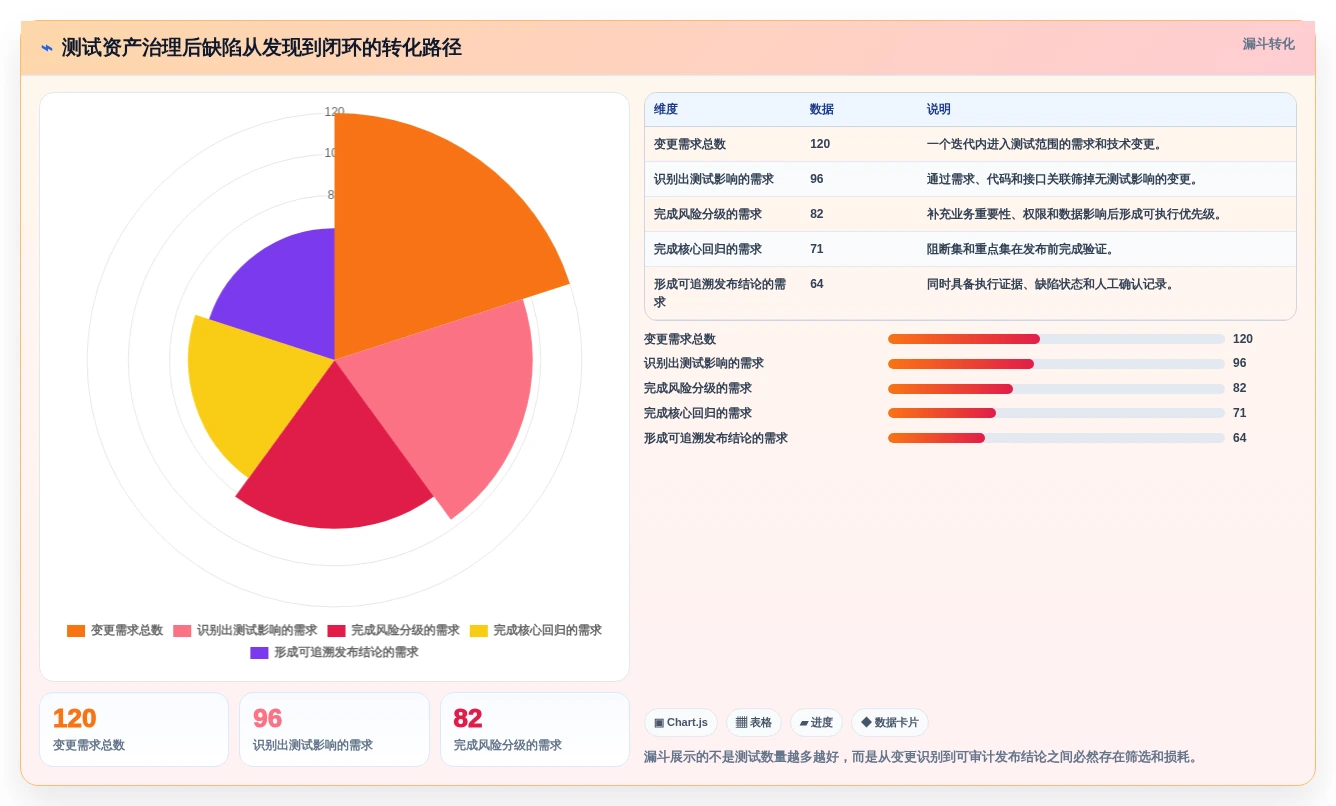Click the description starting with 通过需求、代码和接口关联
The width and height of the screenshot is (1336, 806).
tap(1062, 180)
